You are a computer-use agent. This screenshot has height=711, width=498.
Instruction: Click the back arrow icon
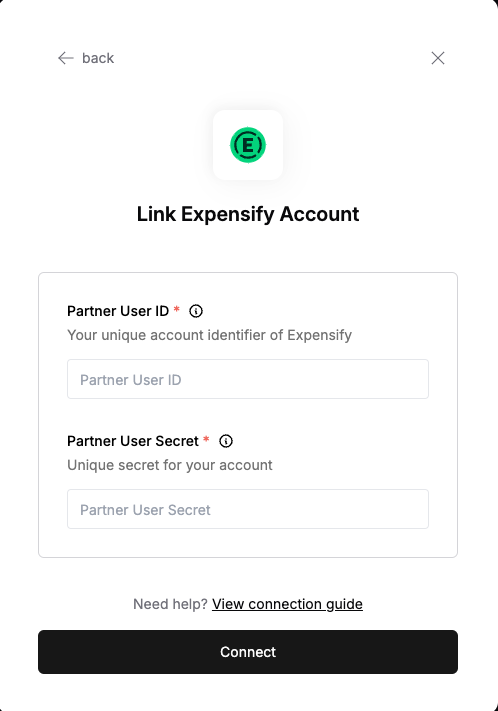[66, 58]
